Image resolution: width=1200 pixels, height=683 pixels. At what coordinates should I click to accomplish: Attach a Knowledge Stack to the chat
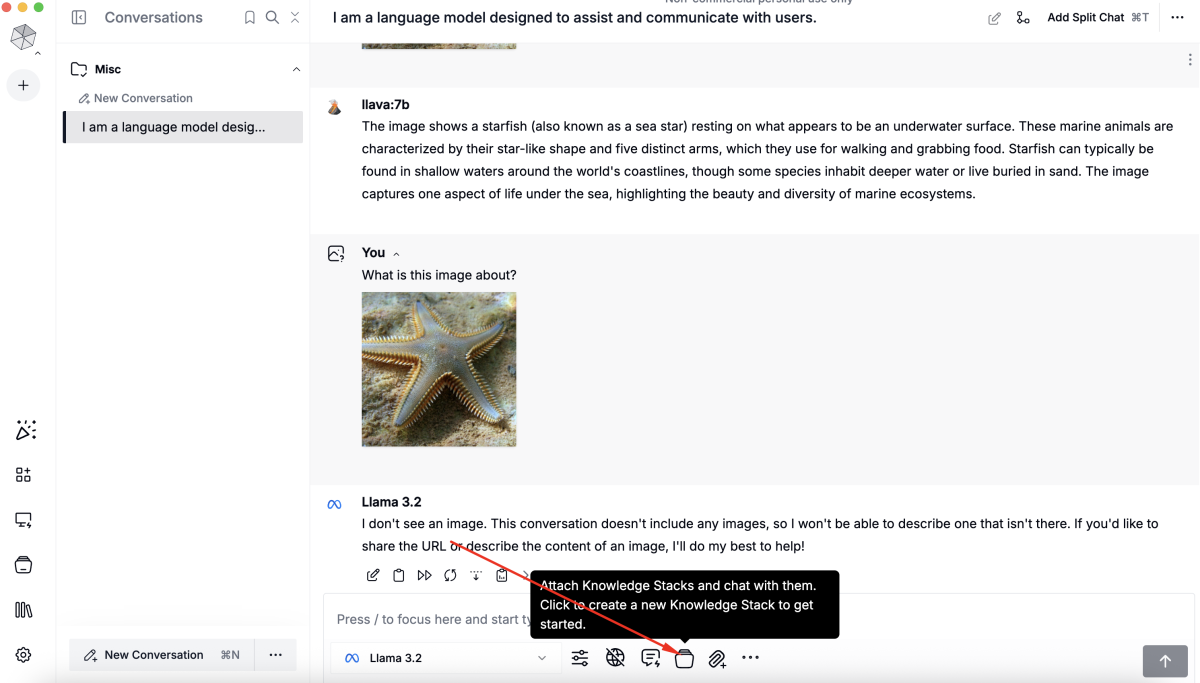(684, 658)
